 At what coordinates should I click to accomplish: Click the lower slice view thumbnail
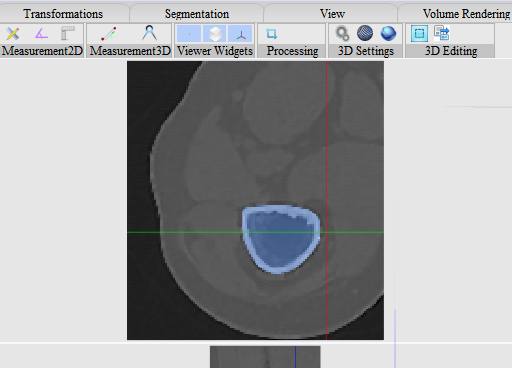click(x=265, y=357)
